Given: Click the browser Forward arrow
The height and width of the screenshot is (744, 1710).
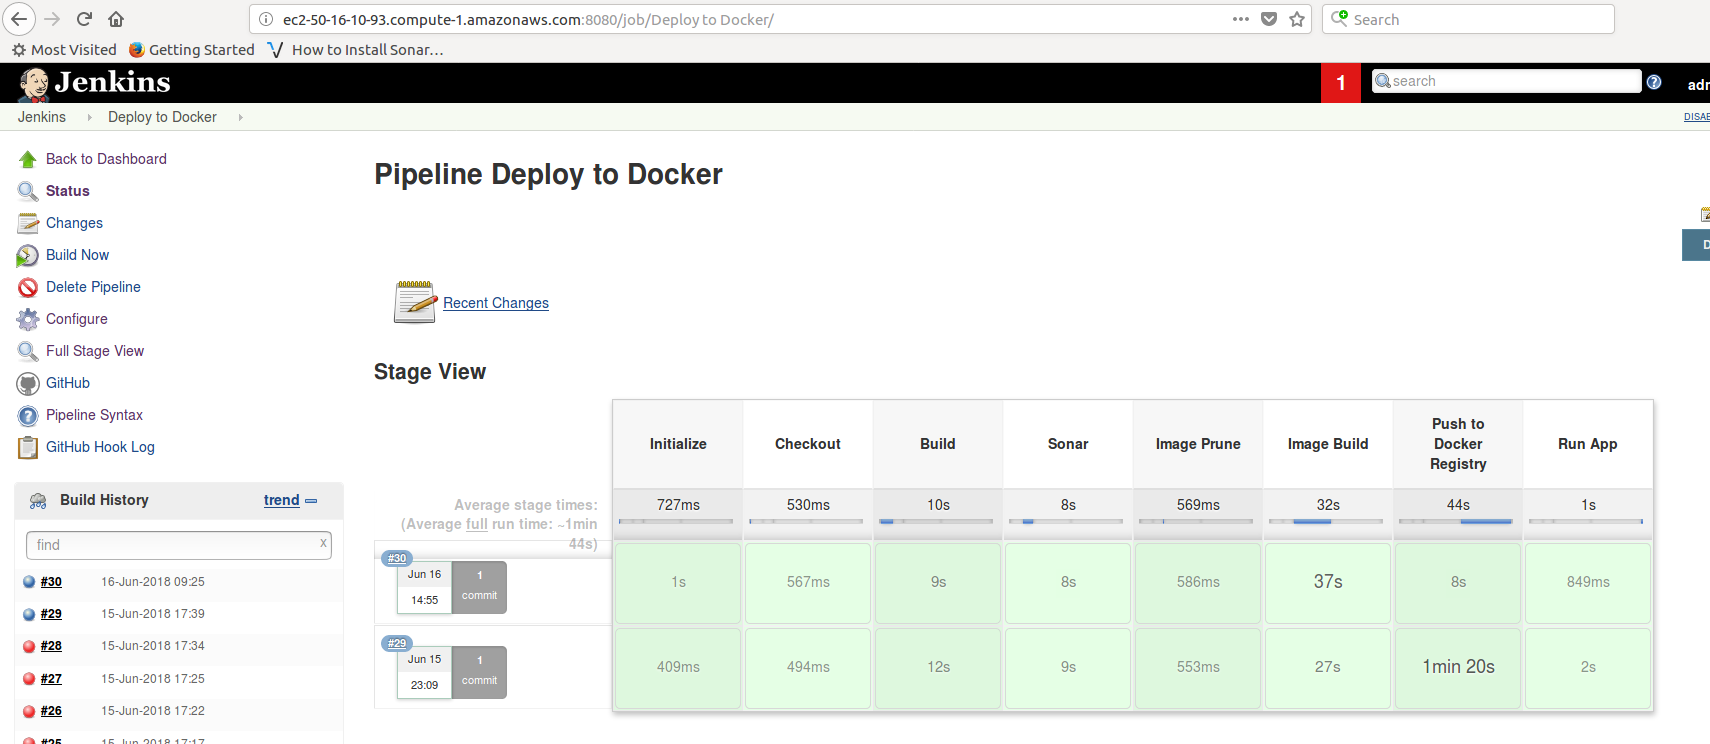Looking at the screenshot, I should (x=52, y=19).
